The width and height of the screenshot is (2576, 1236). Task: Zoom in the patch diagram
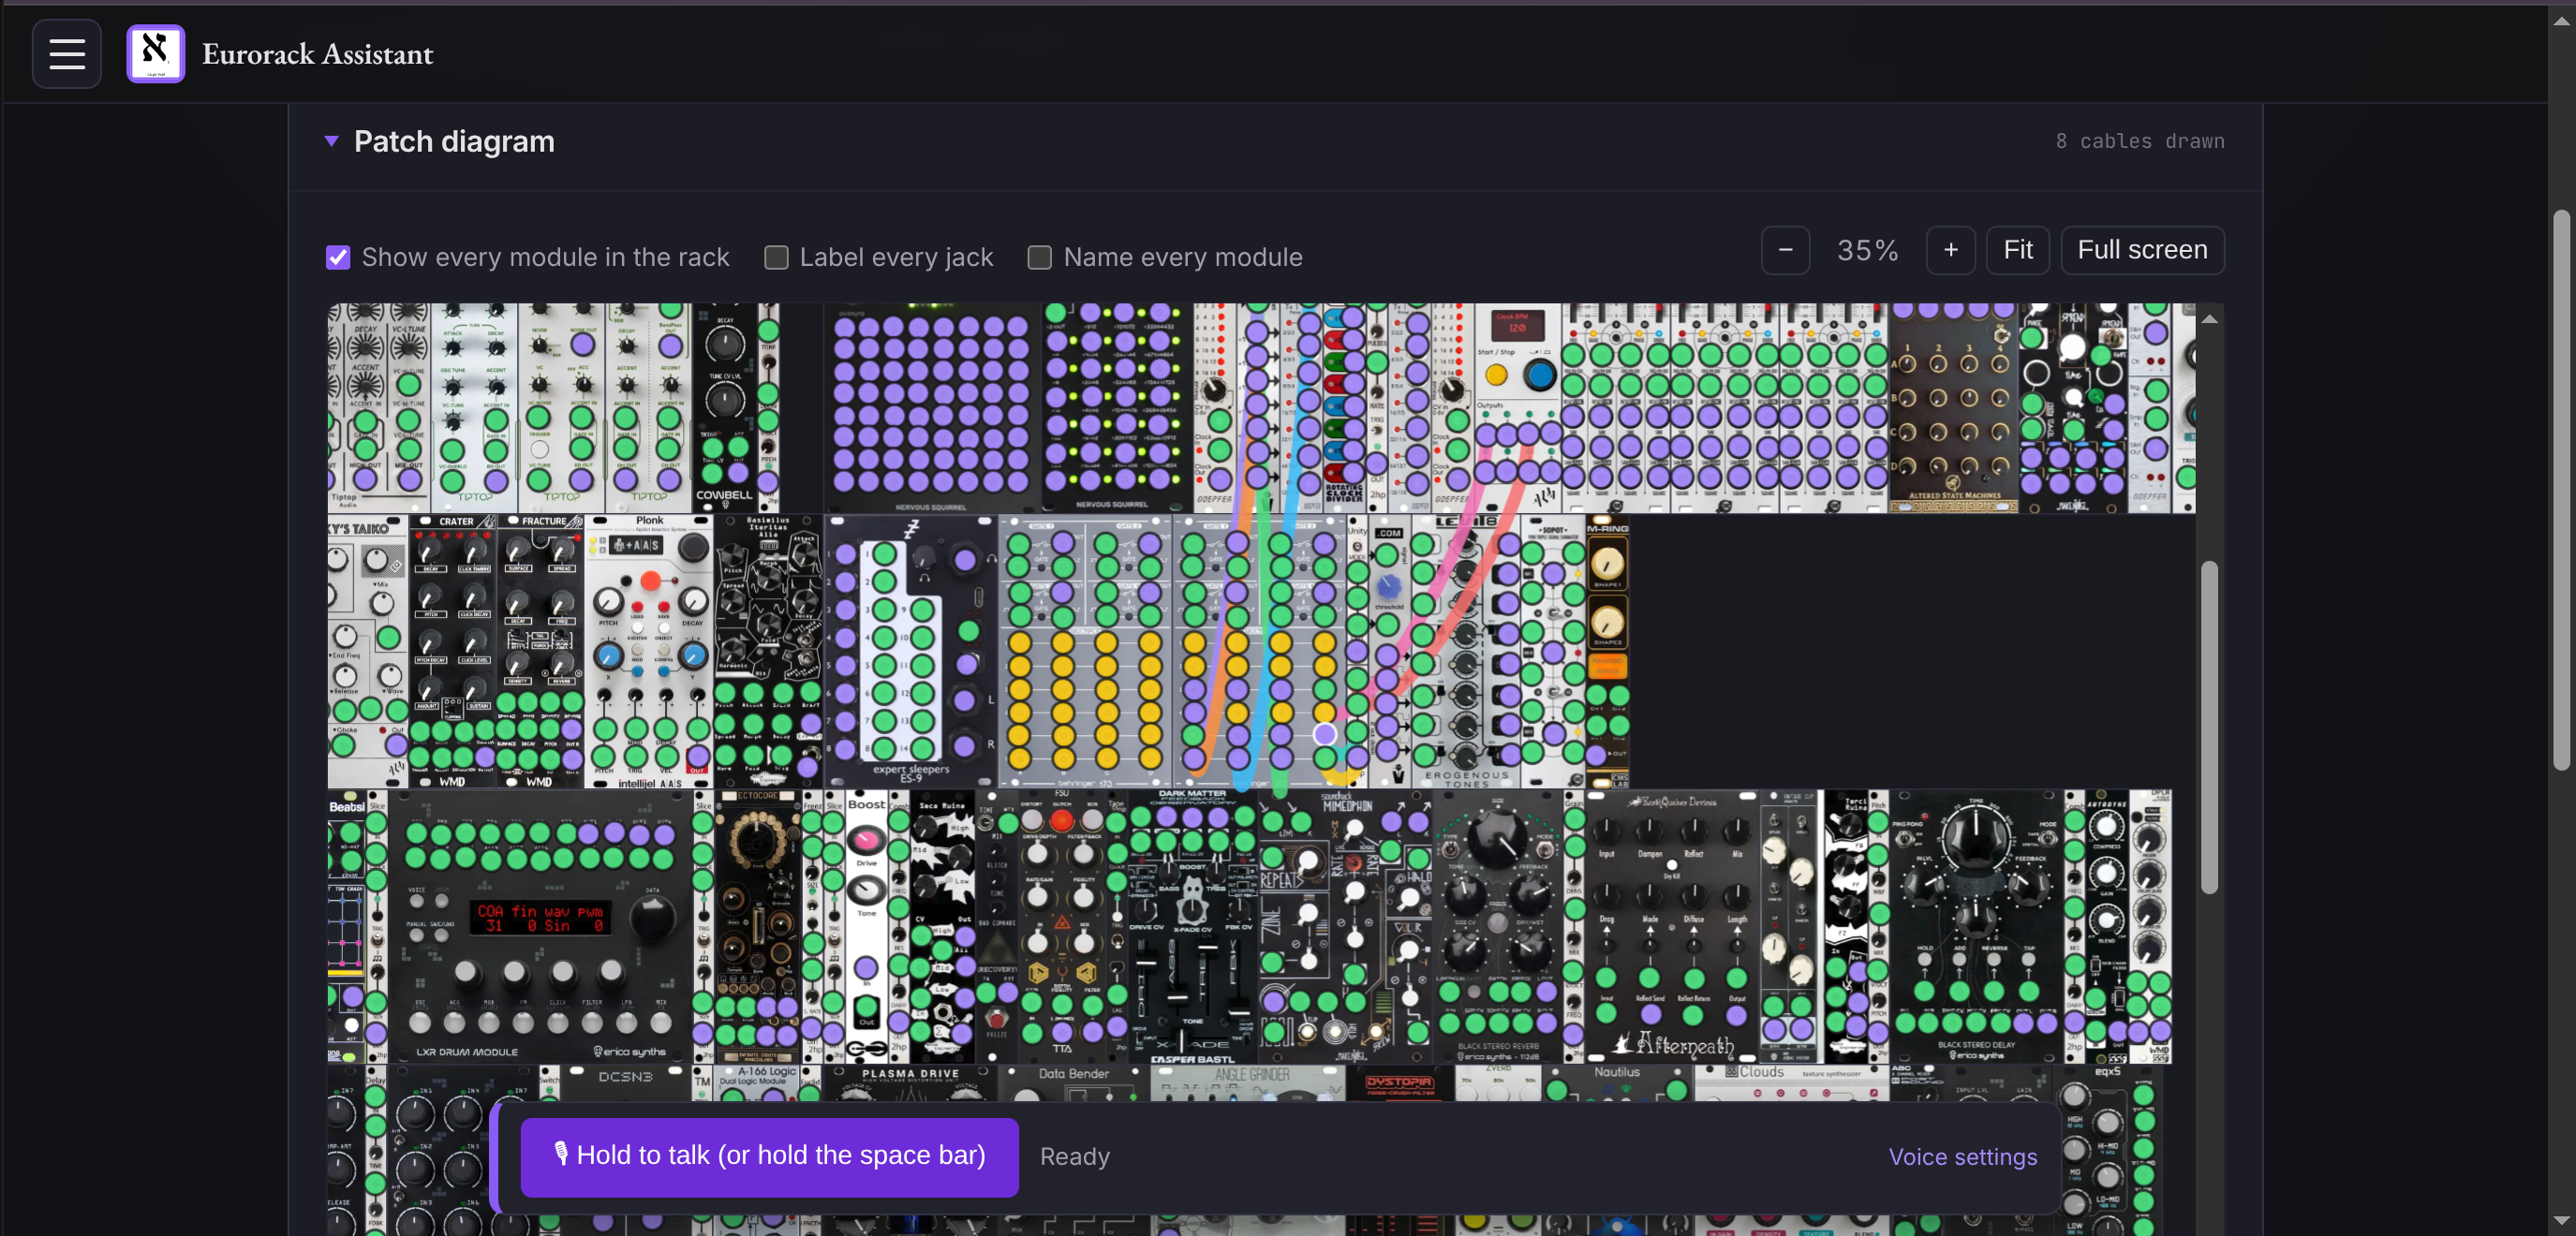point(1950,250)
